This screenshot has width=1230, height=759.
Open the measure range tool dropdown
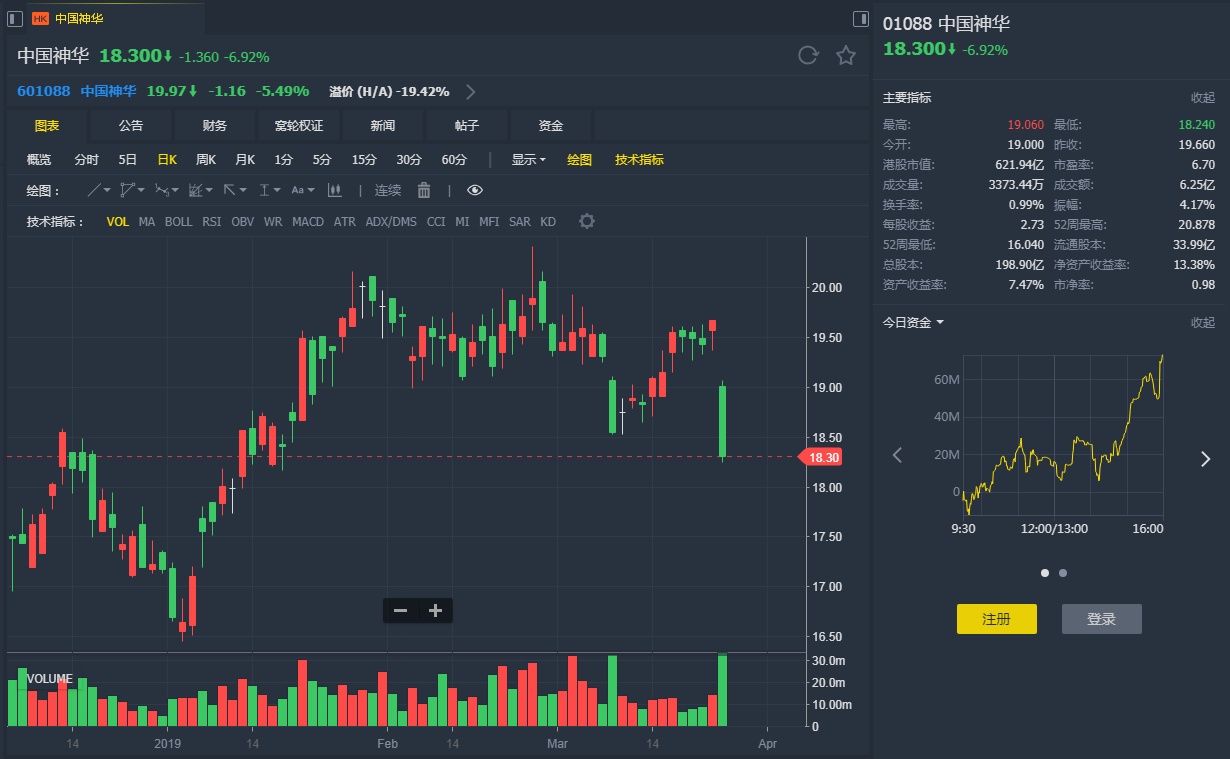(269, 190)
